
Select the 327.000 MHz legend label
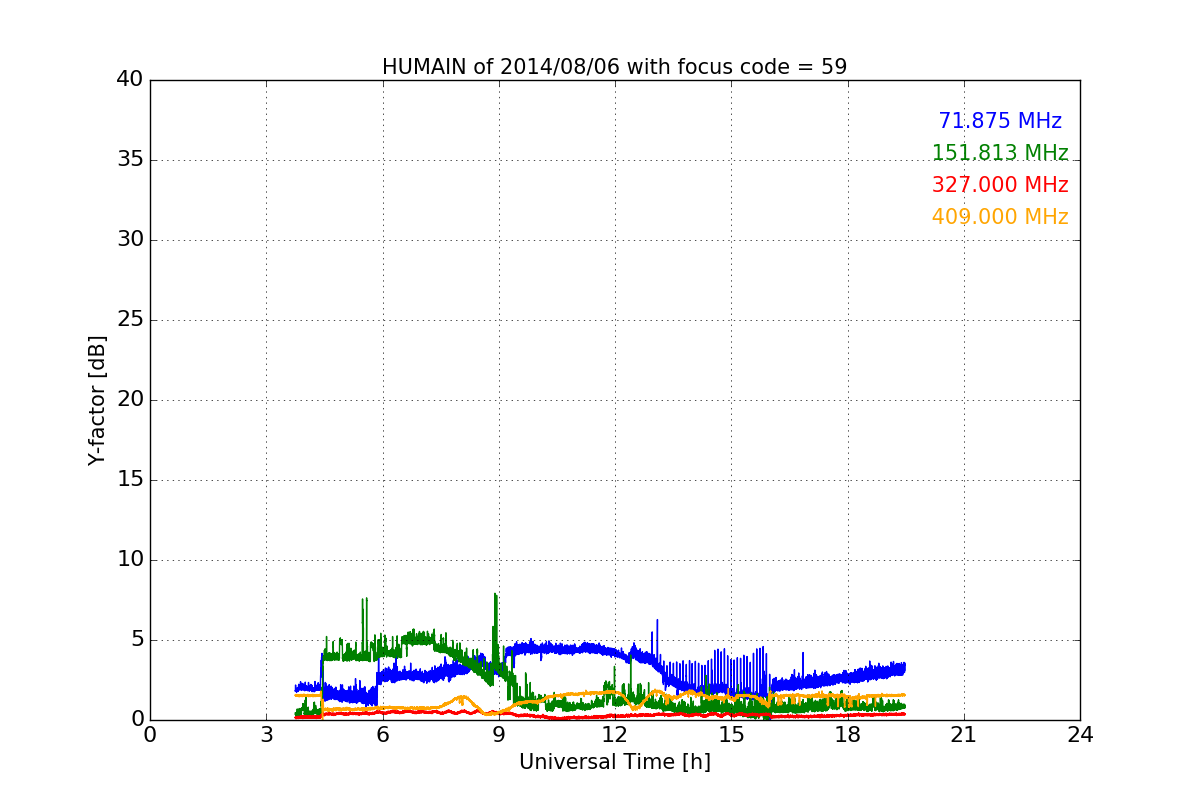1000,185
